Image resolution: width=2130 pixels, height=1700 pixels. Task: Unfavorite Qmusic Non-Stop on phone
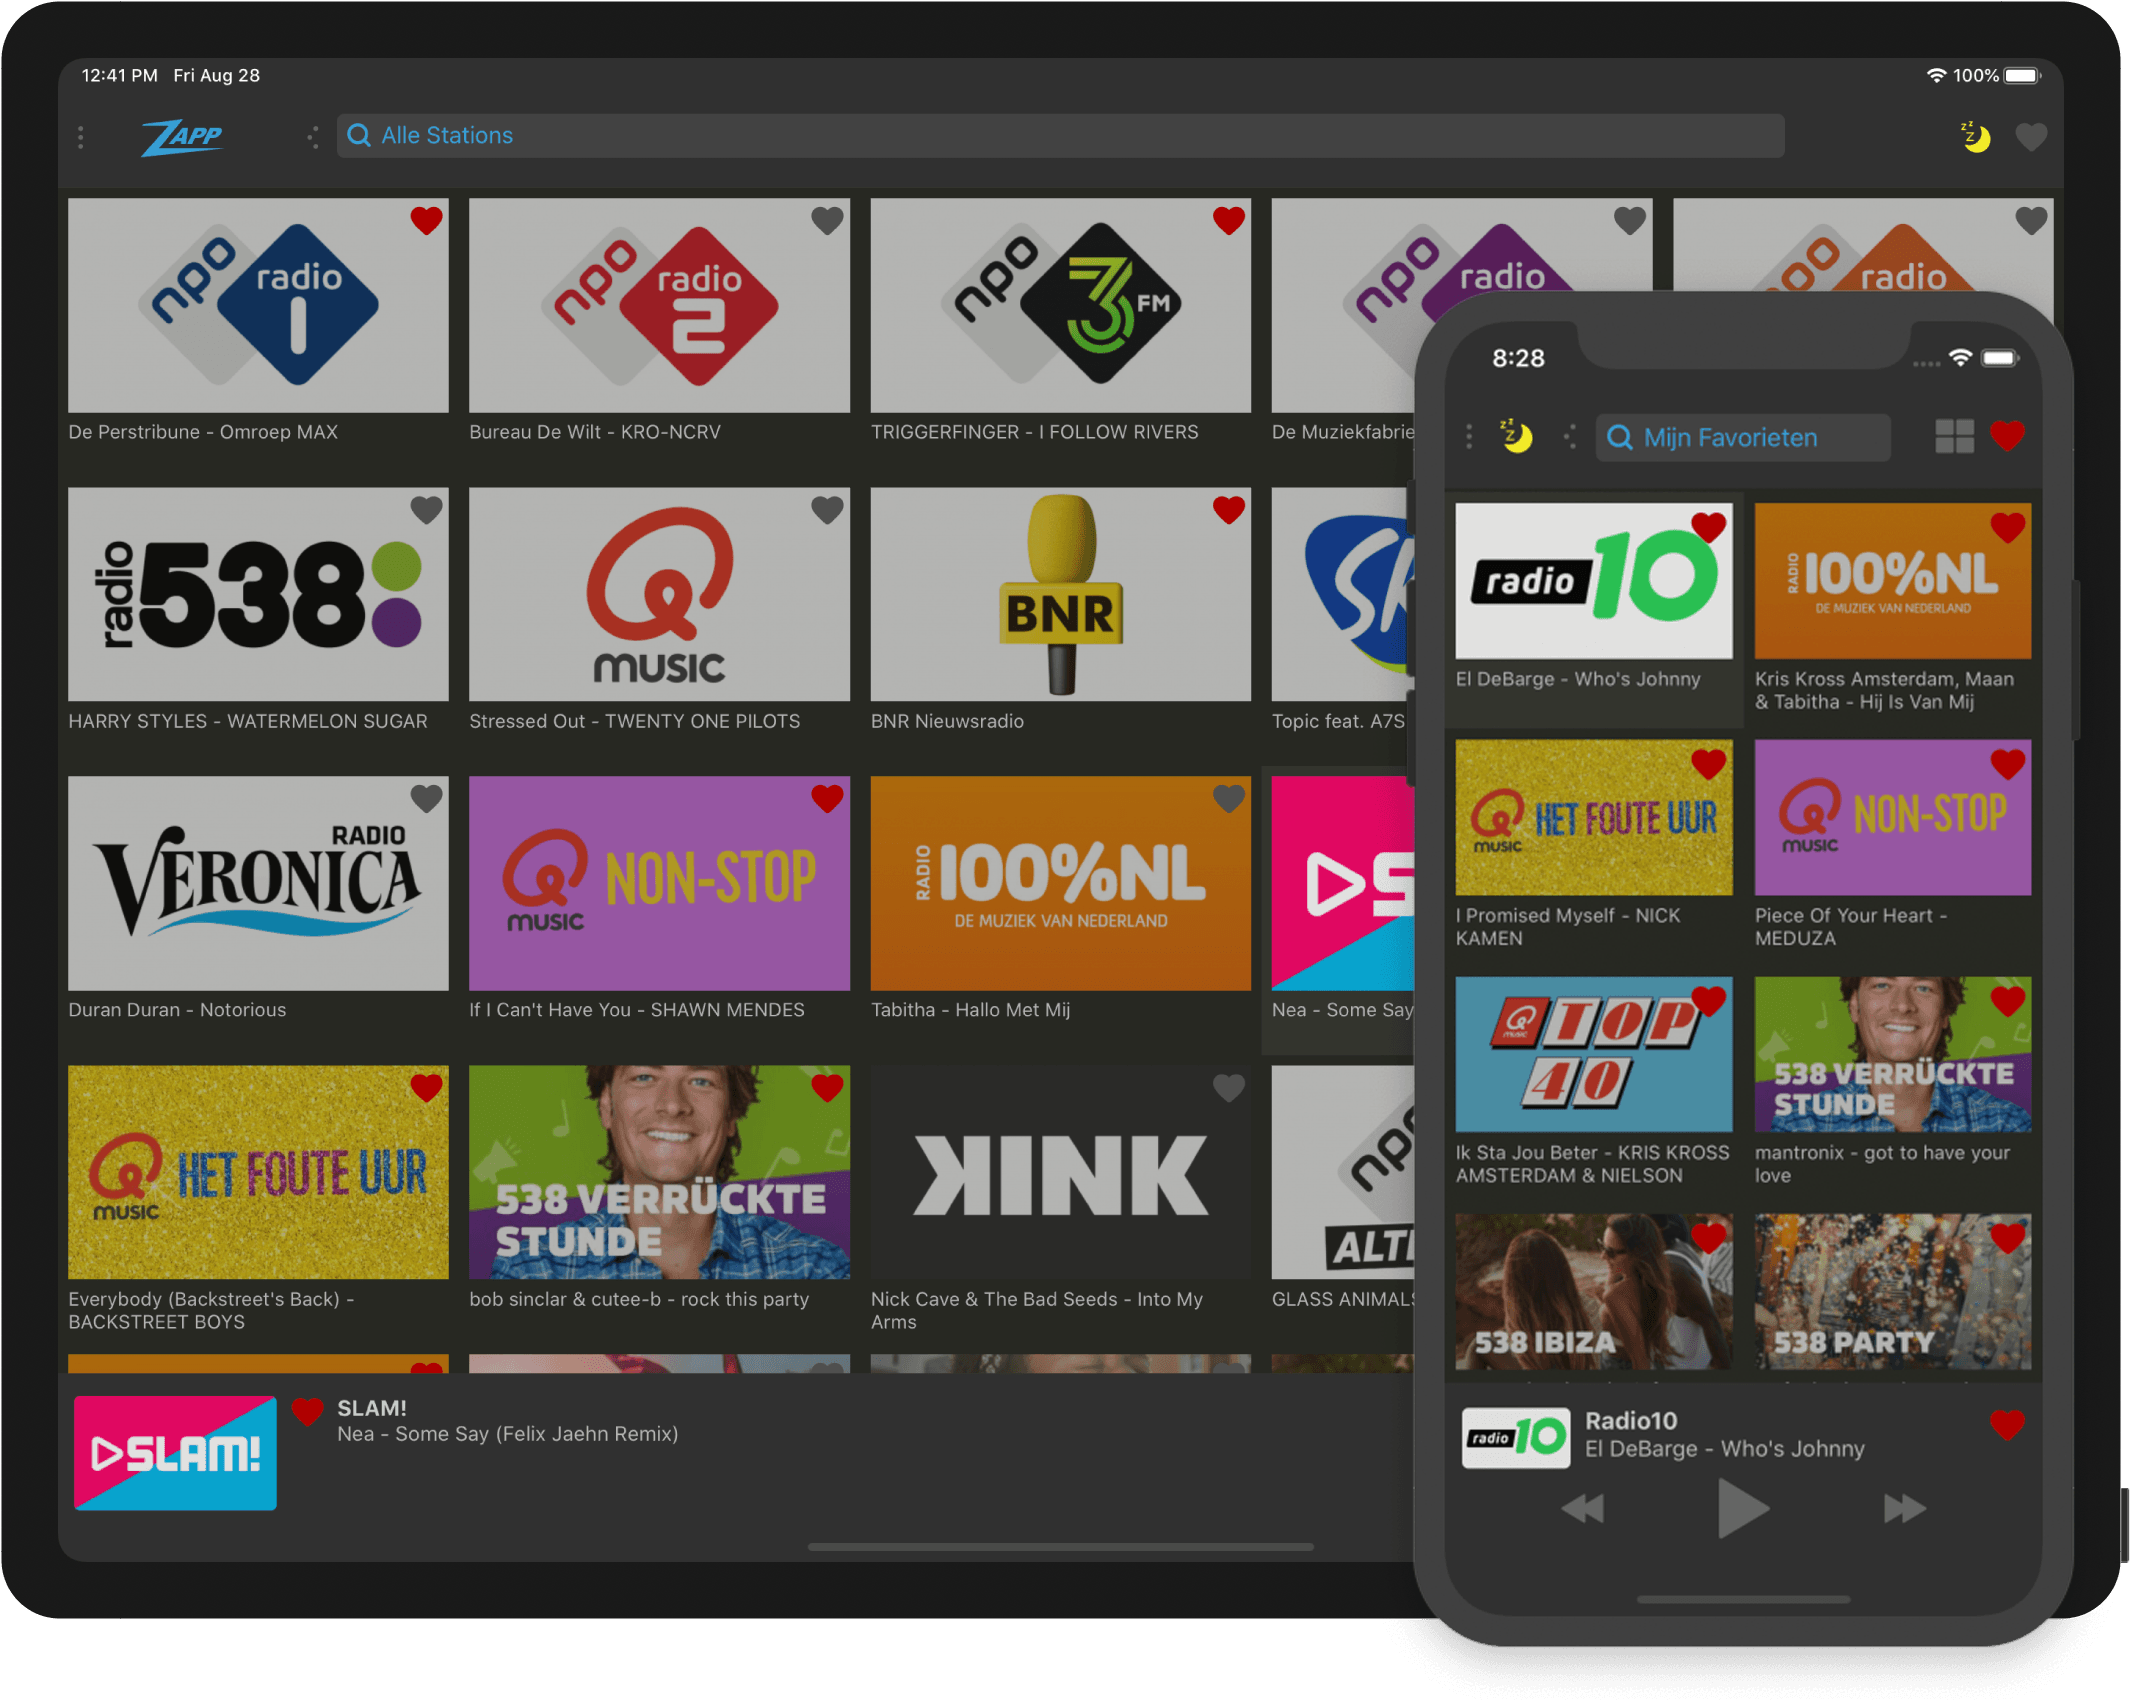pos(2007,763)
